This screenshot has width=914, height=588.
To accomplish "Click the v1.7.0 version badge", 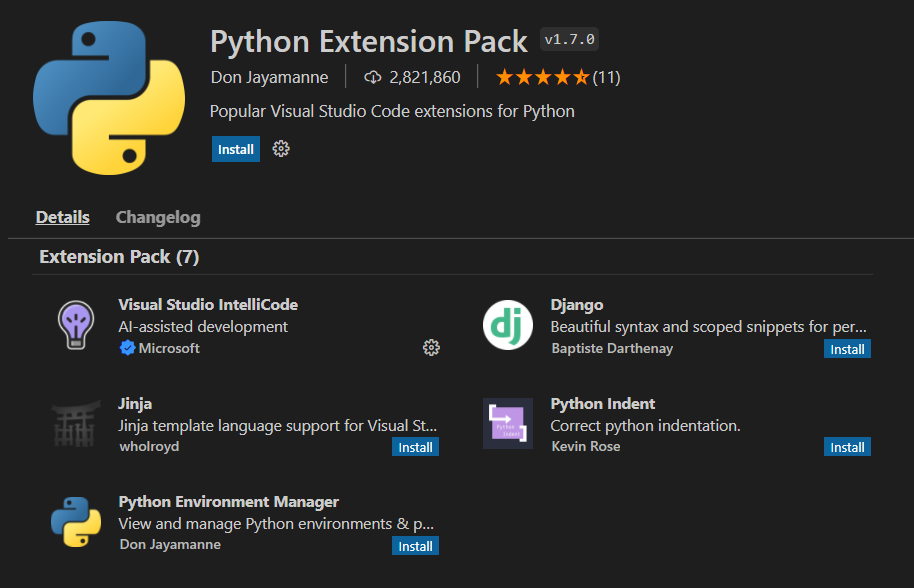I will [x=570, y=39].
